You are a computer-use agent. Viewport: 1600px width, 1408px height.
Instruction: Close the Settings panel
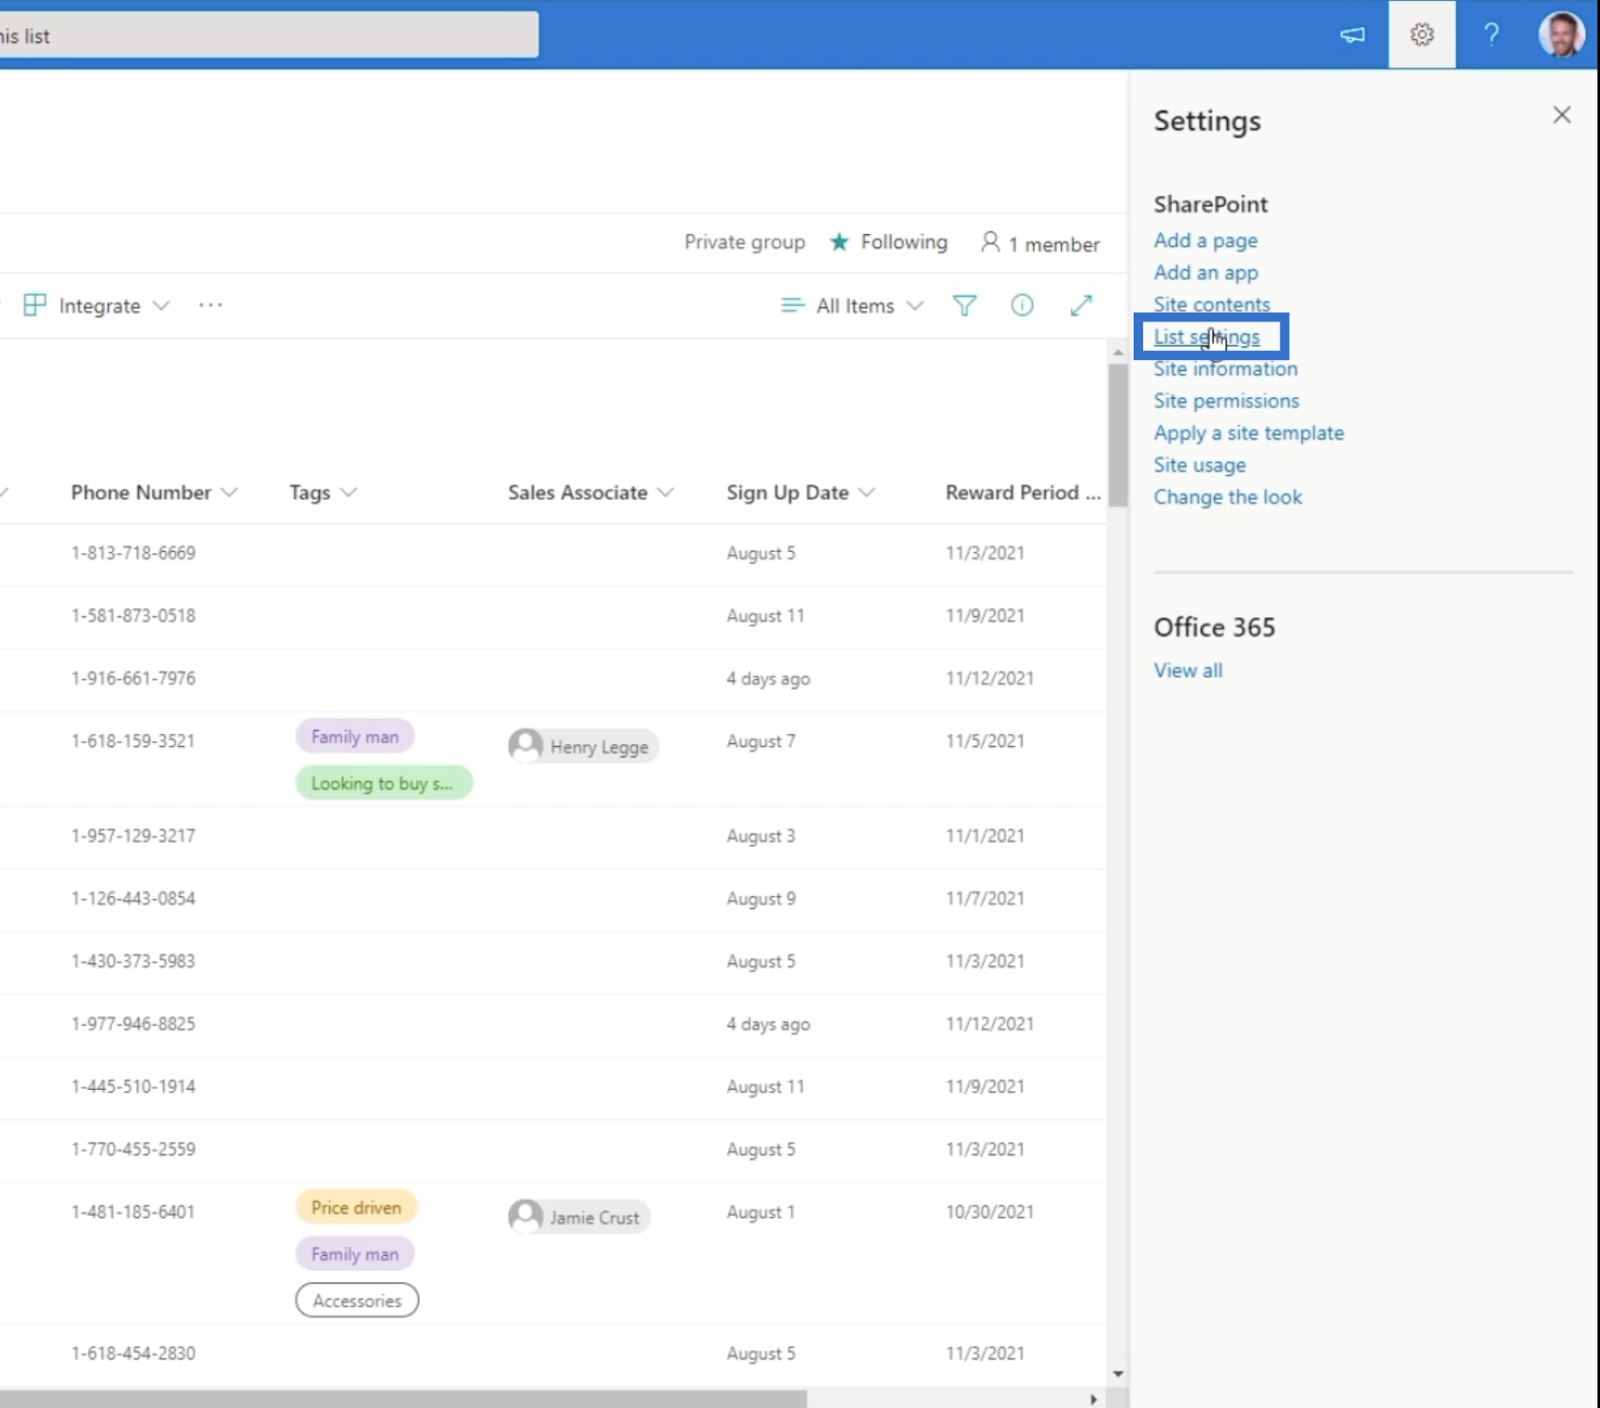click(x=1561, y=115)
